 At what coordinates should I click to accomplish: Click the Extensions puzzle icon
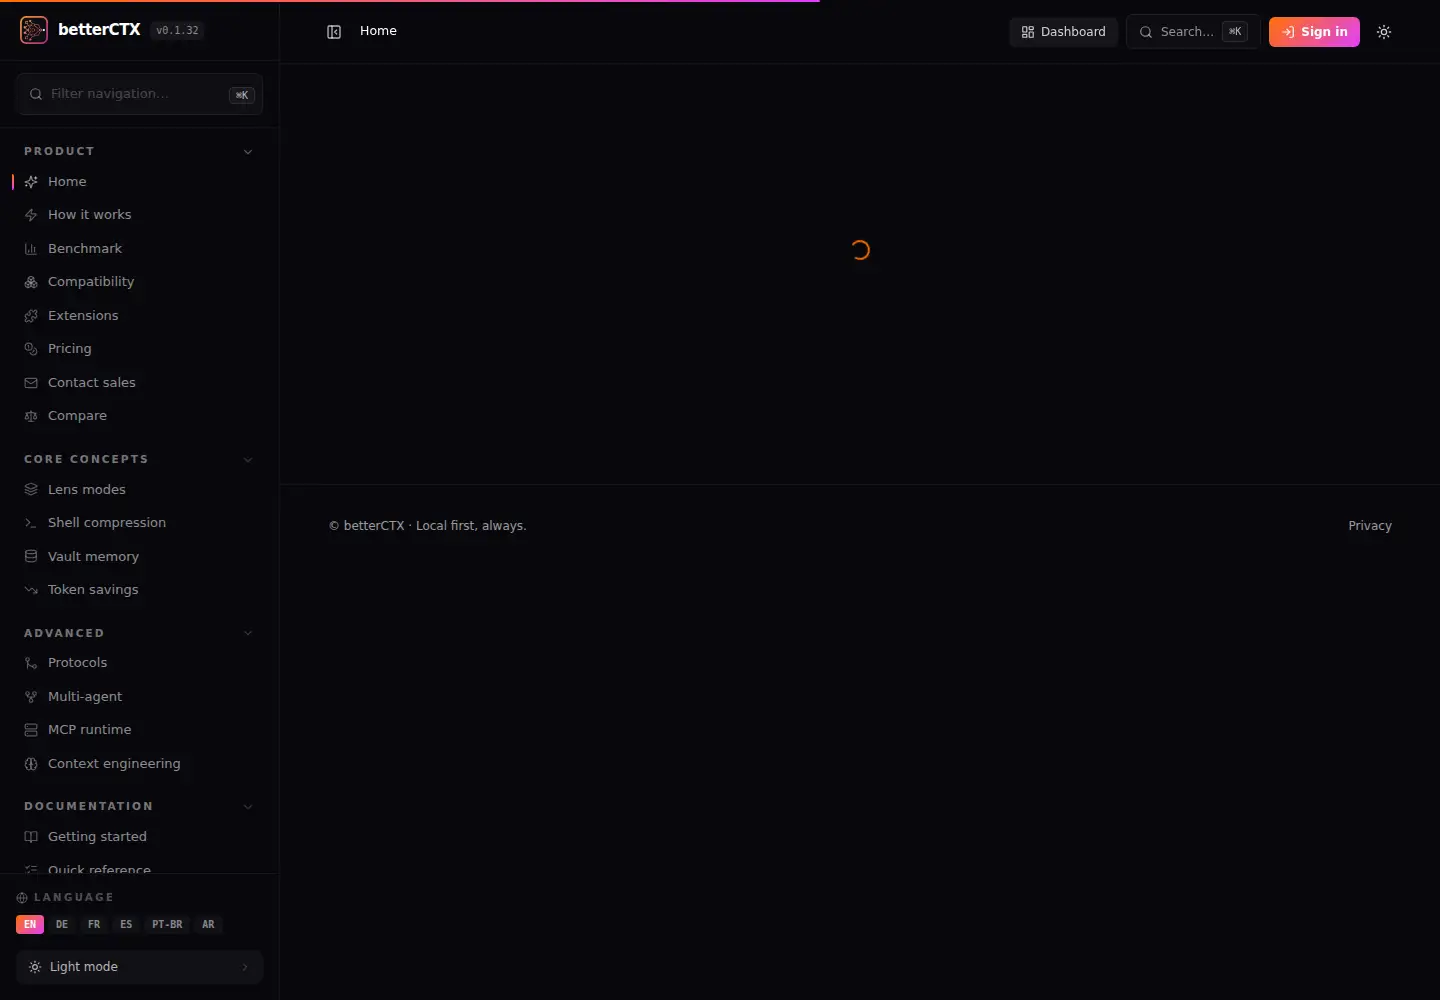[x=31, y=316]
